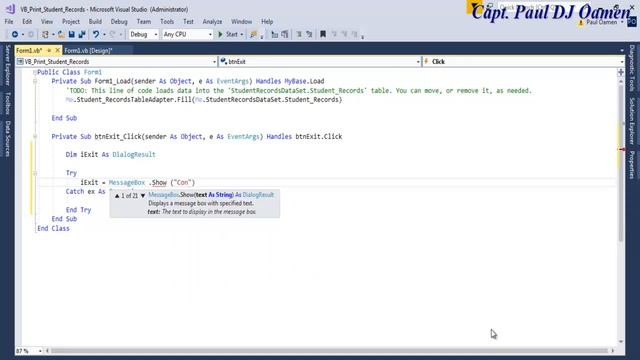Collapse the Try block outline
The height and width of the screenshot is (360, 640).
(x=35, y=173)
